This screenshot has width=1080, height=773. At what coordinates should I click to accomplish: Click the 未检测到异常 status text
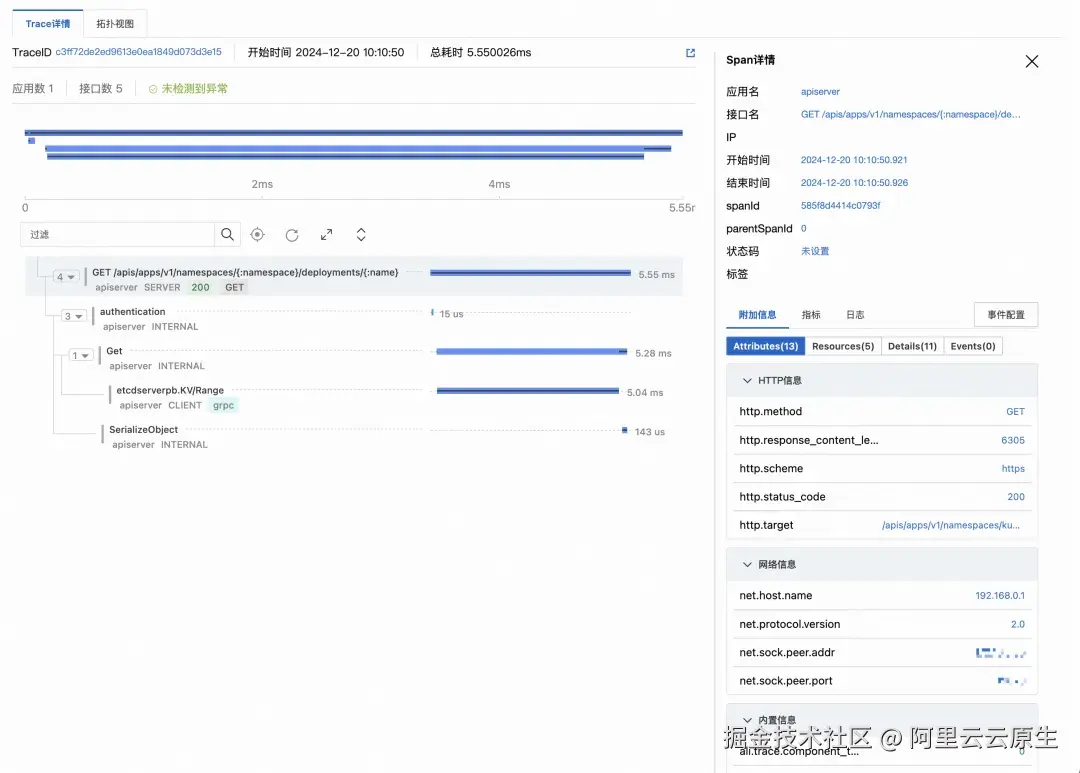[194, 89]
